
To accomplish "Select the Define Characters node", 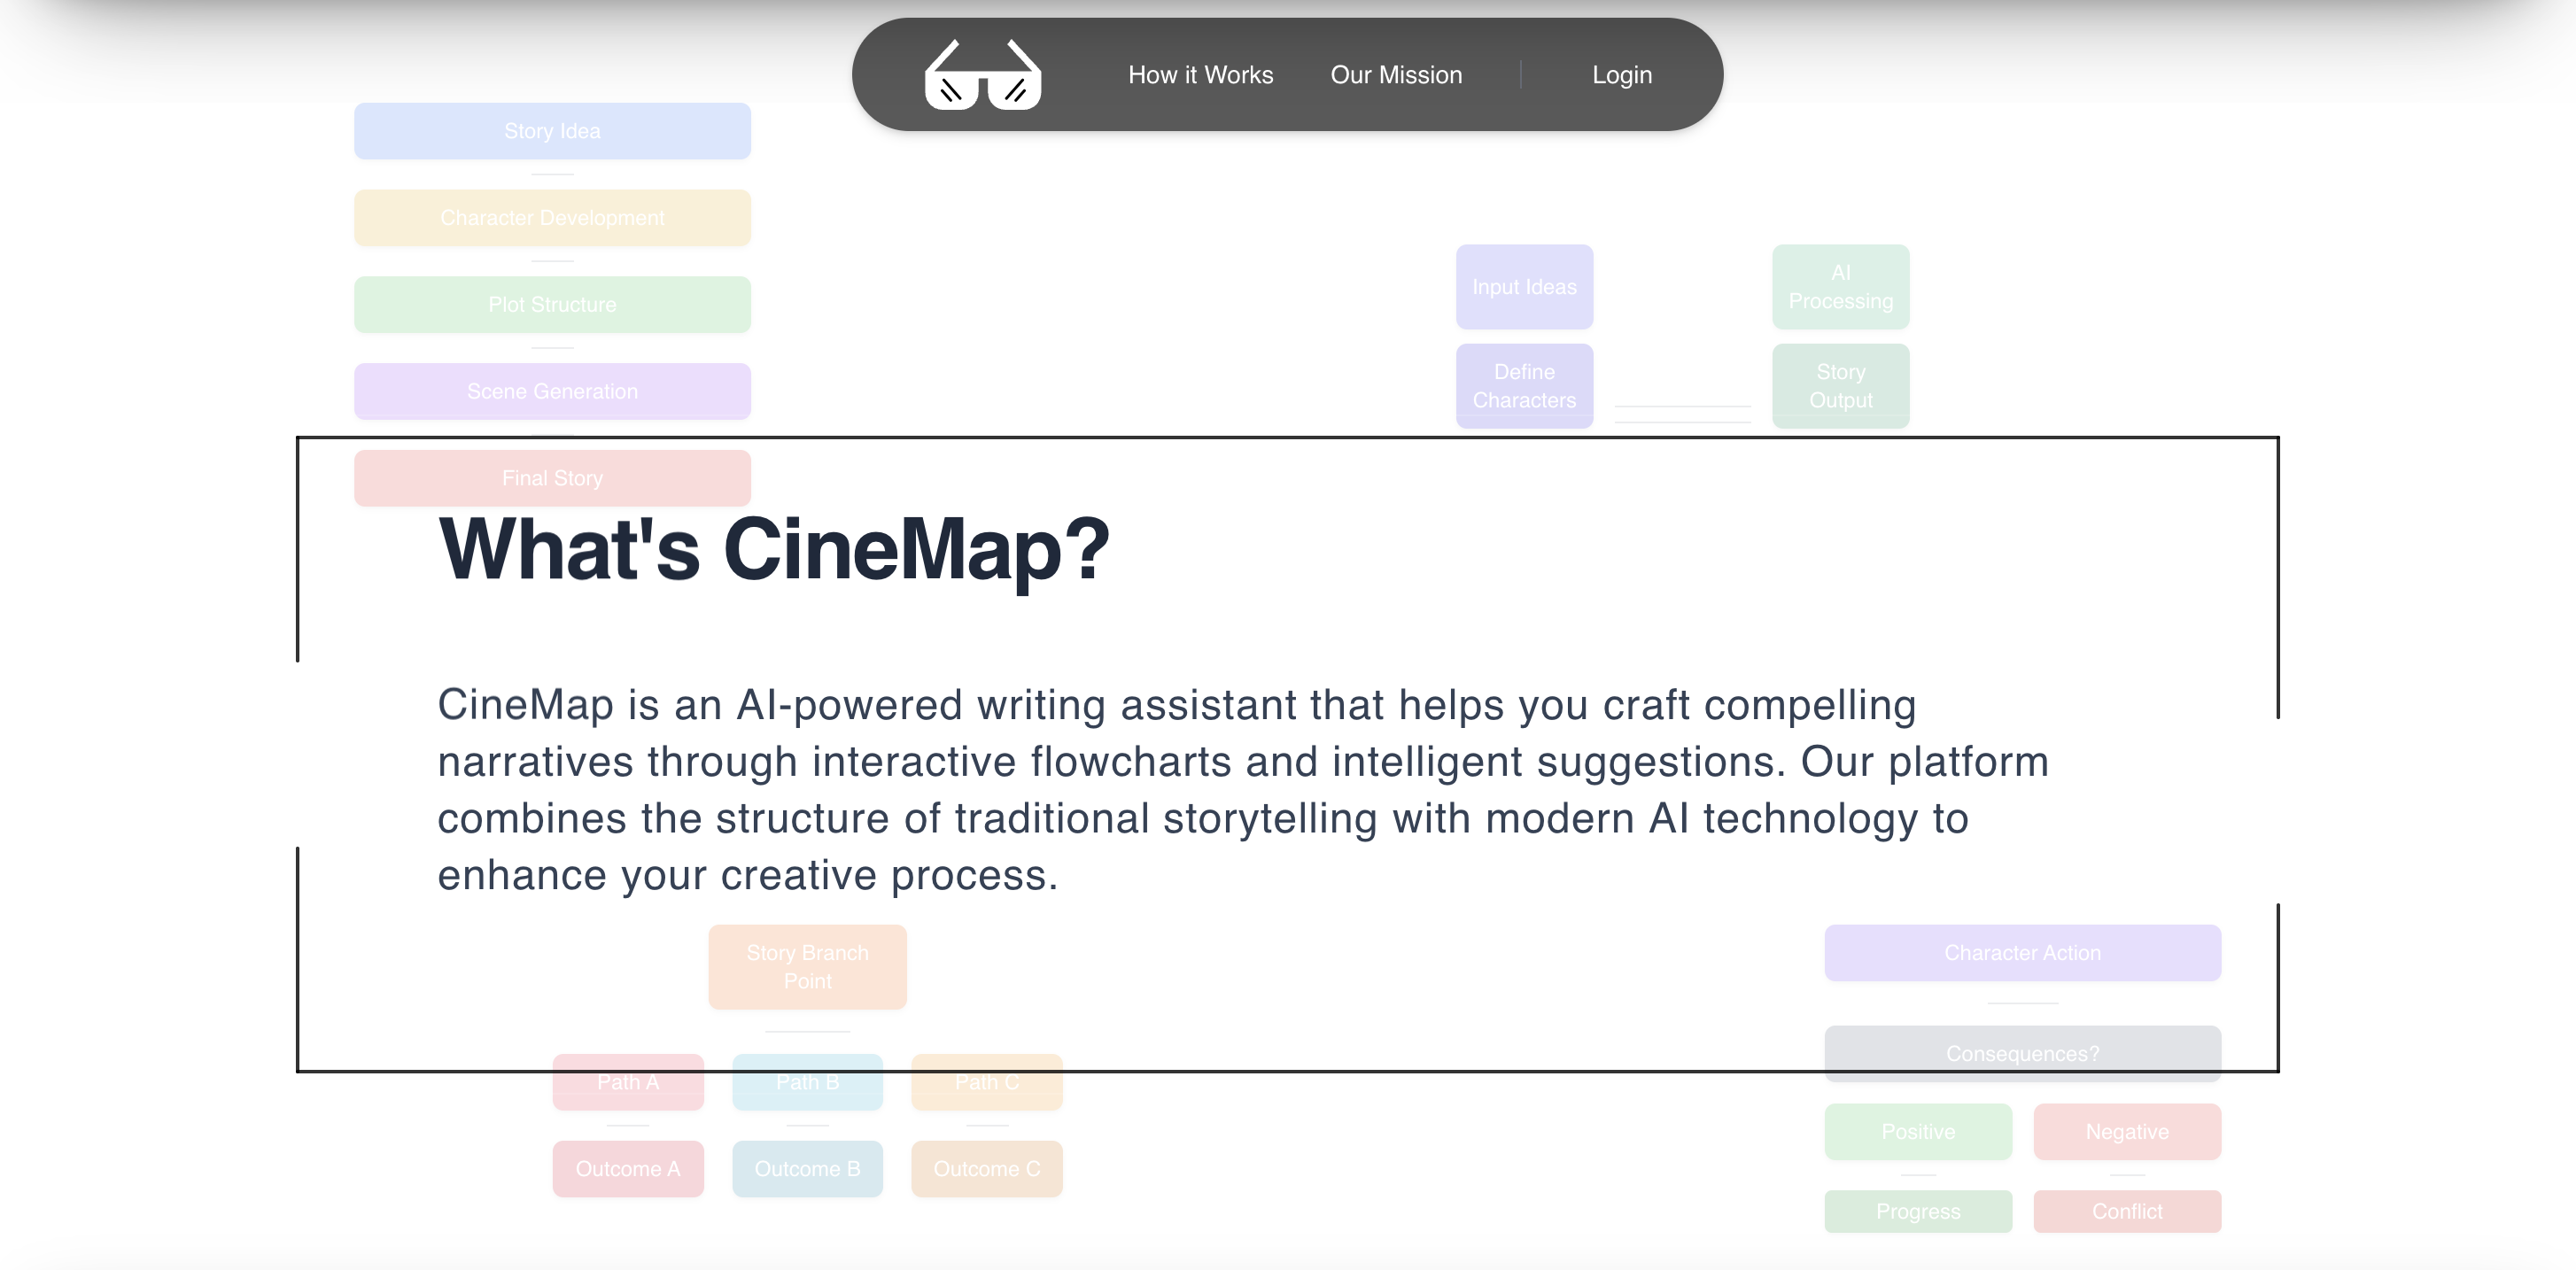I will (x=1523, y=386).
